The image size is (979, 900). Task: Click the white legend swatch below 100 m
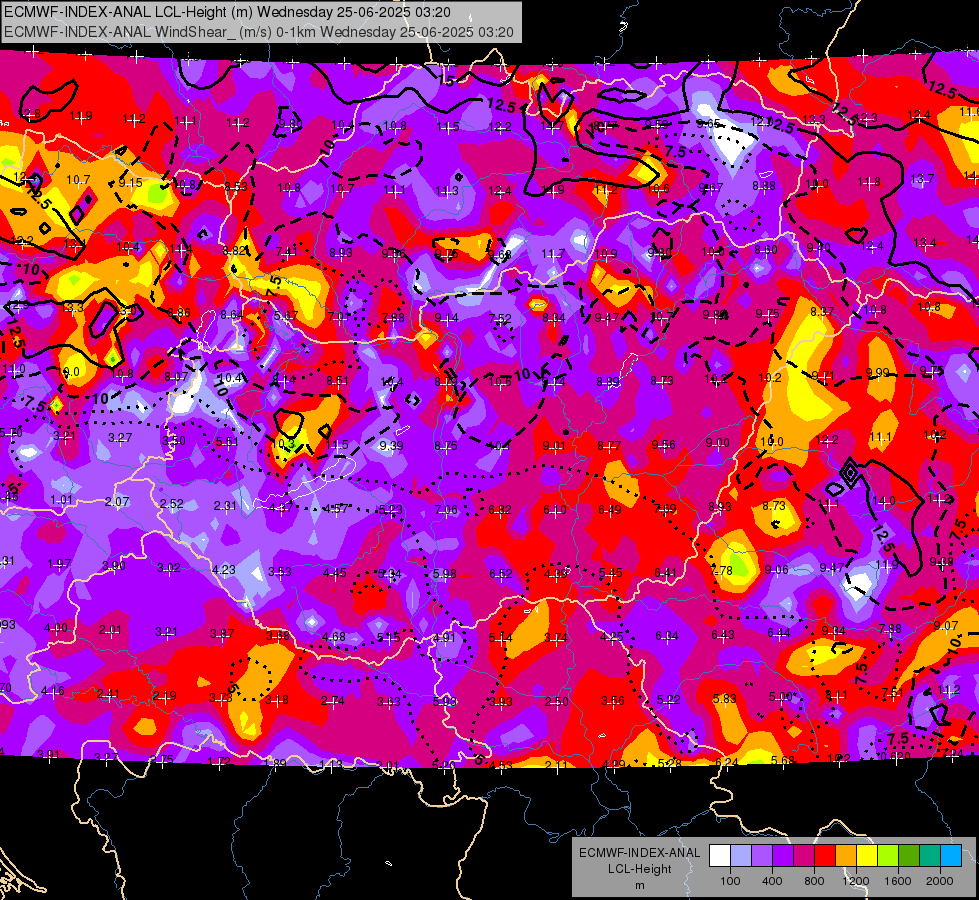(720, 856)
